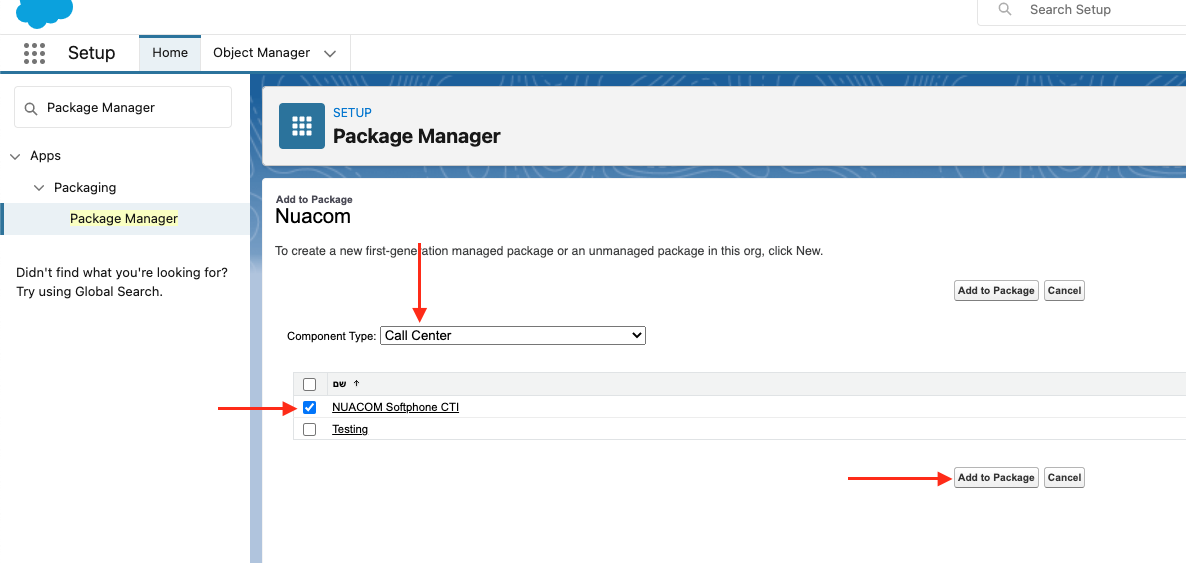Click the top Add to Package button
The height and width of the screenshot is (563, 1186).
point(995,291)
